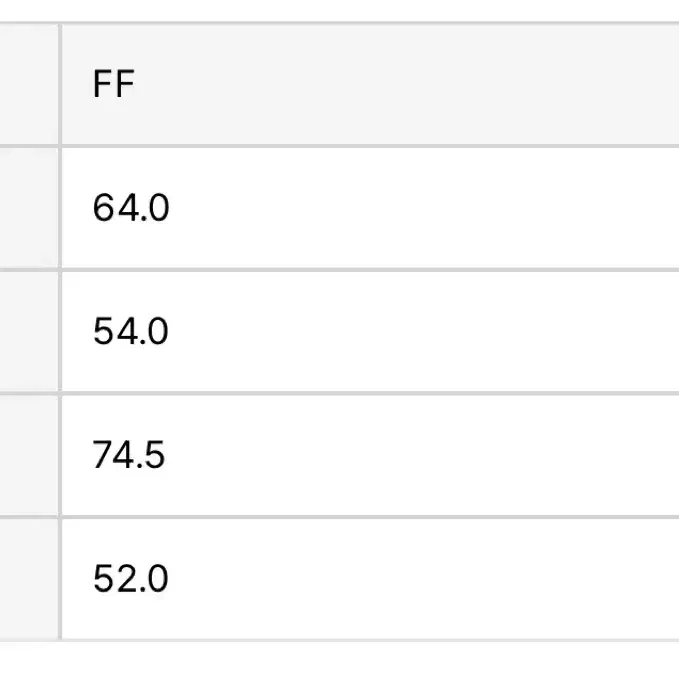679x679 pixels.
Task: Click the column divider beside the FF header
Action: [x=60, y=84]
